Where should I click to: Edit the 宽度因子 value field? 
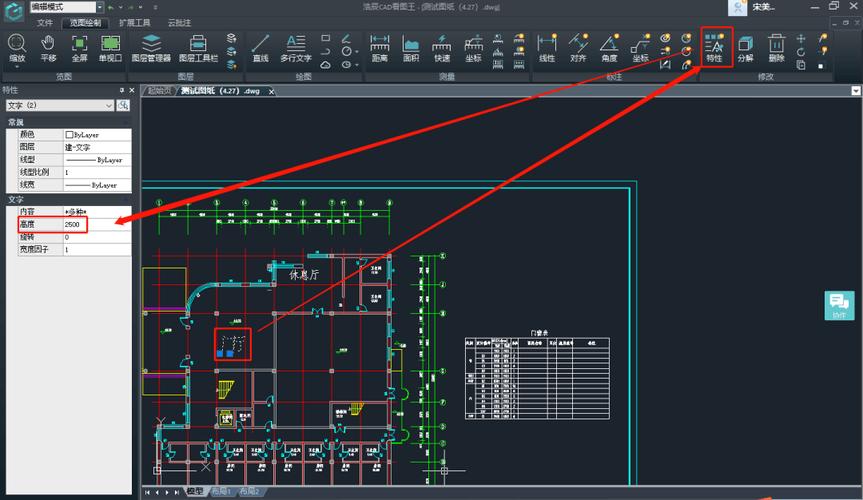(97, 249)
